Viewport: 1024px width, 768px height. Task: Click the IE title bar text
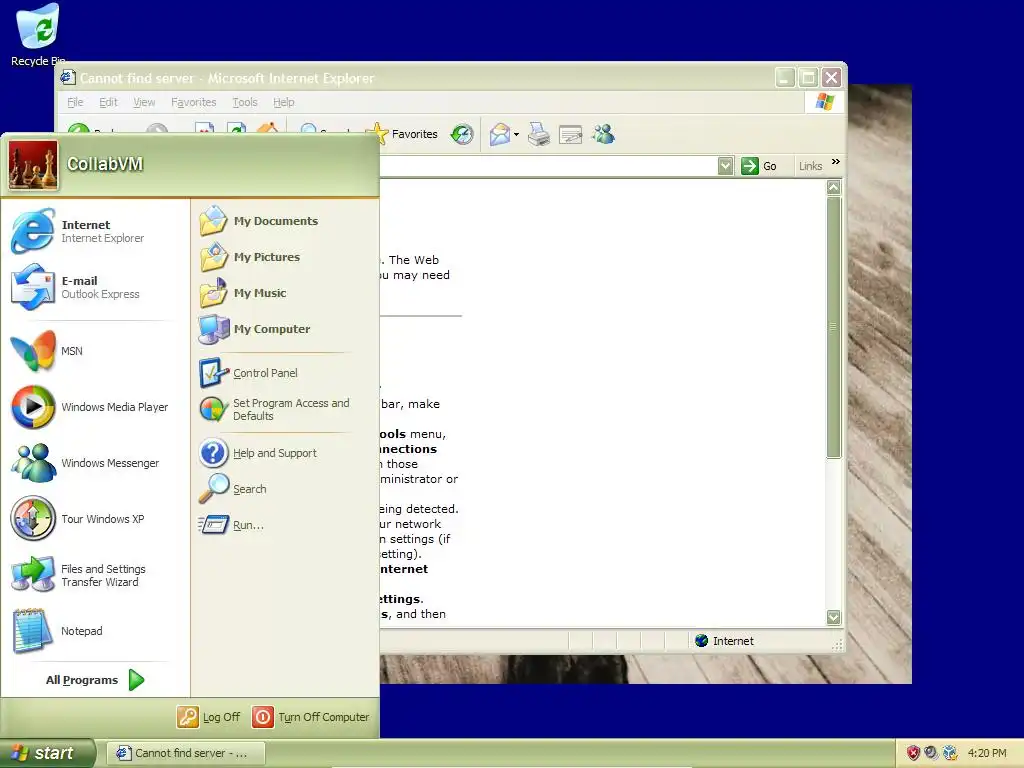227,78
